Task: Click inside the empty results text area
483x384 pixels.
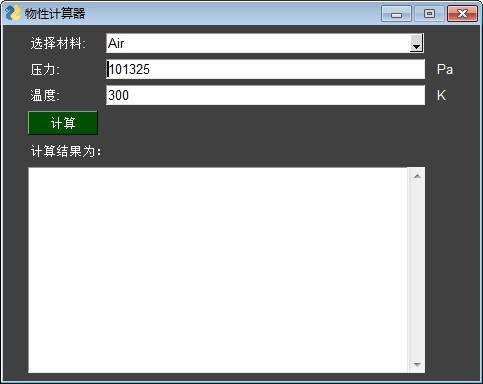Action: [218, 270]
